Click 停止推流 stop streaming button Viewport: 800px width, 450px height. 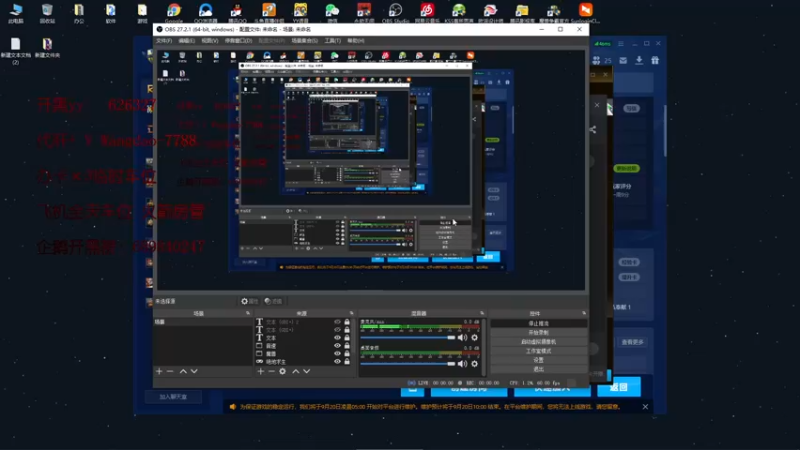538,323
